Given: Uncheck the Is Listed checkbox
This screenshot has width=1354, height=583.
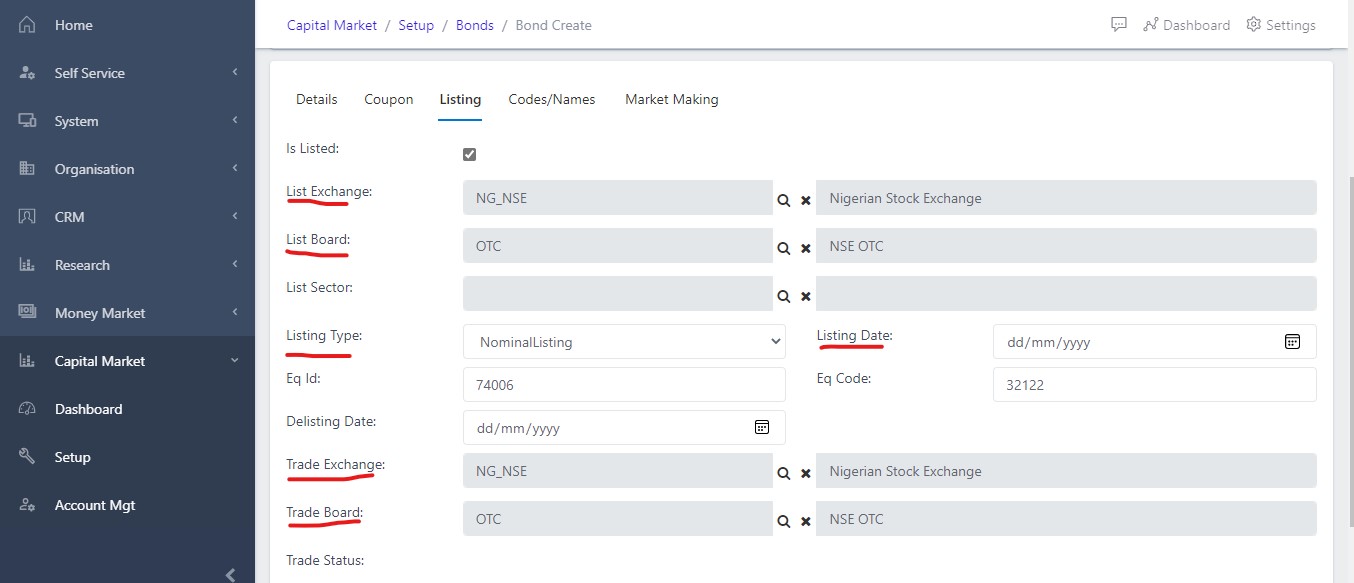Looking at the screenshot, I should coord(470,154).
